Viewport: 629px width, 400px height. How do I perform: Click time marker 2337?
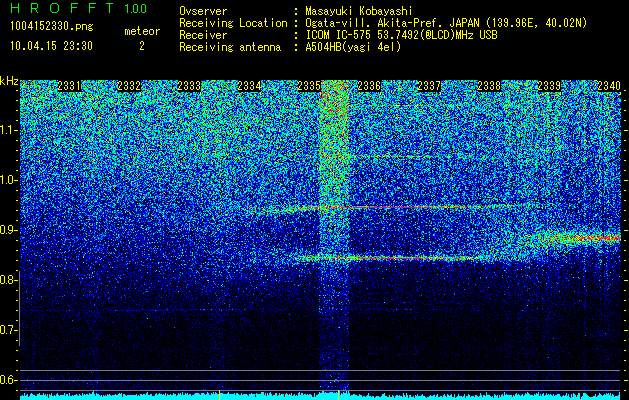point(429,86)
